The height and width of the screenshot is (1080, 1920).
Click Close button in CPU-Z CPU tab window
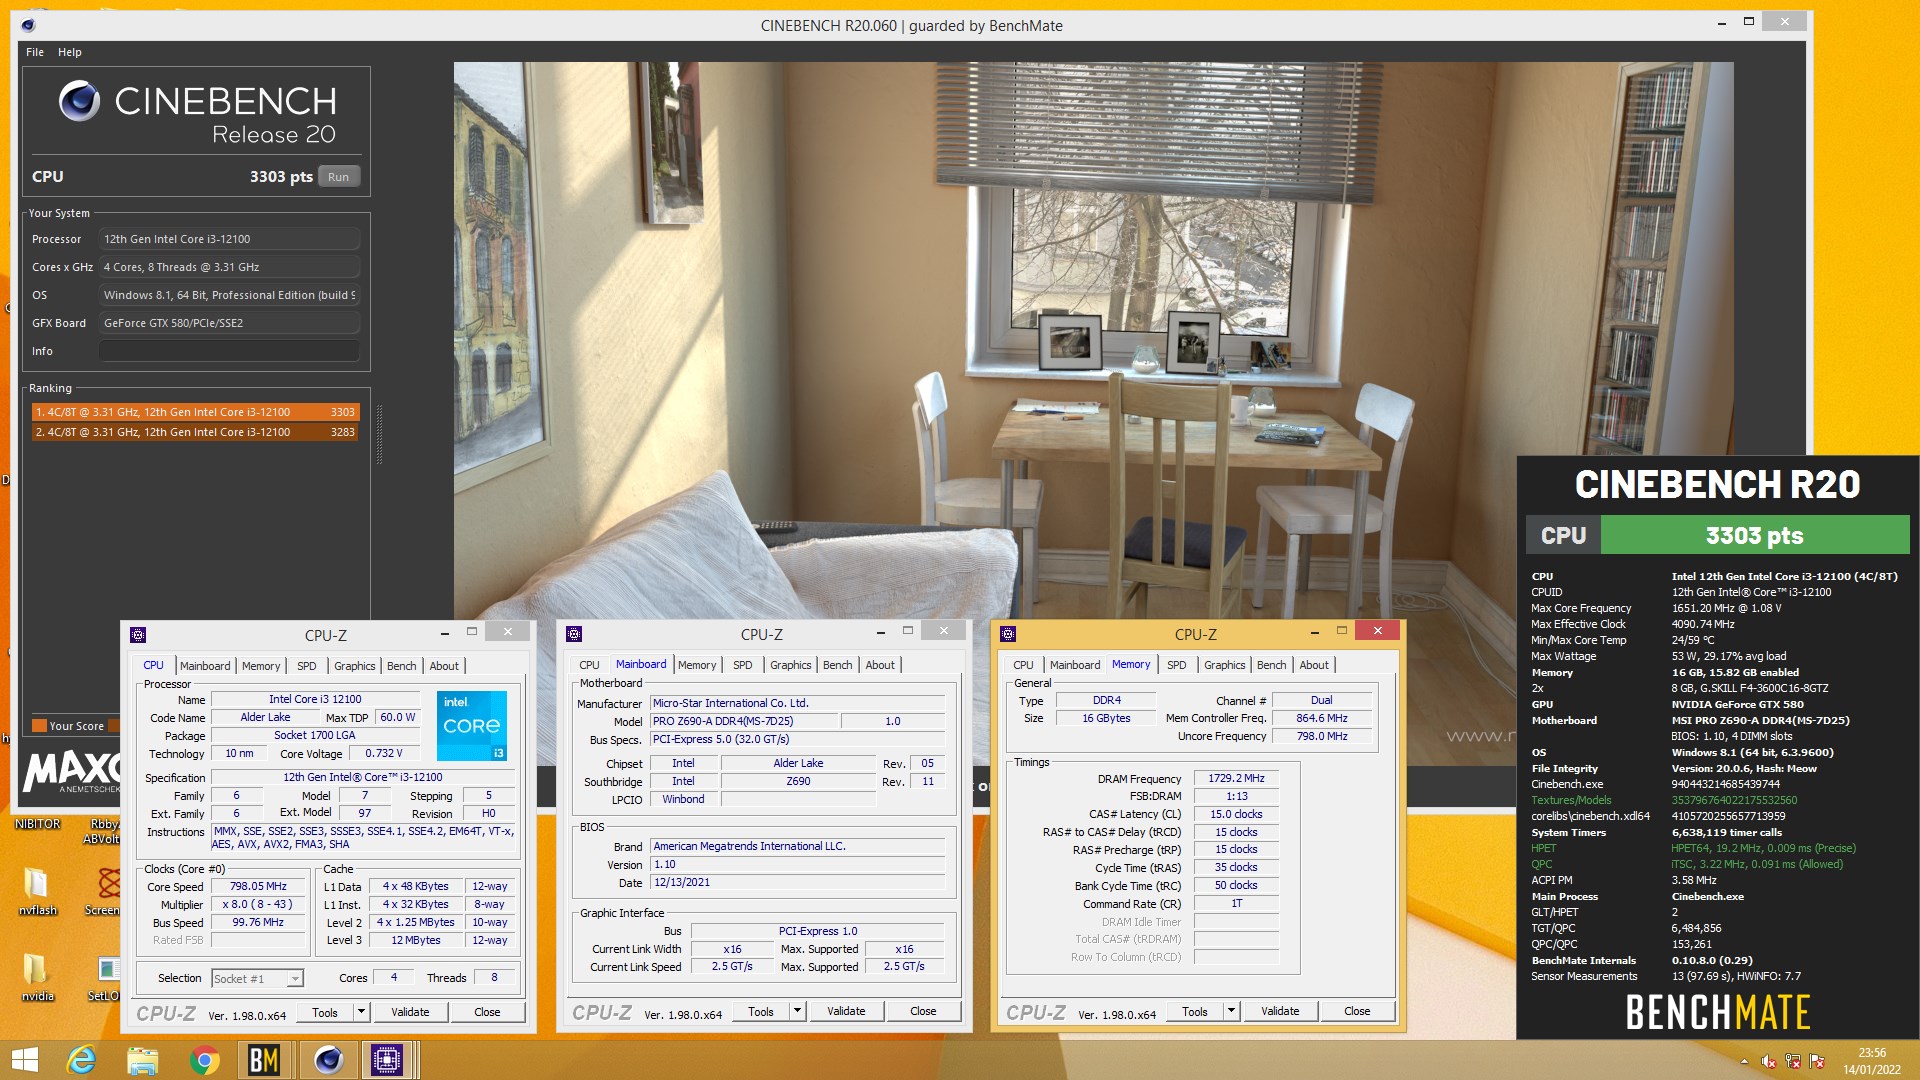(x=487, y=1012)
